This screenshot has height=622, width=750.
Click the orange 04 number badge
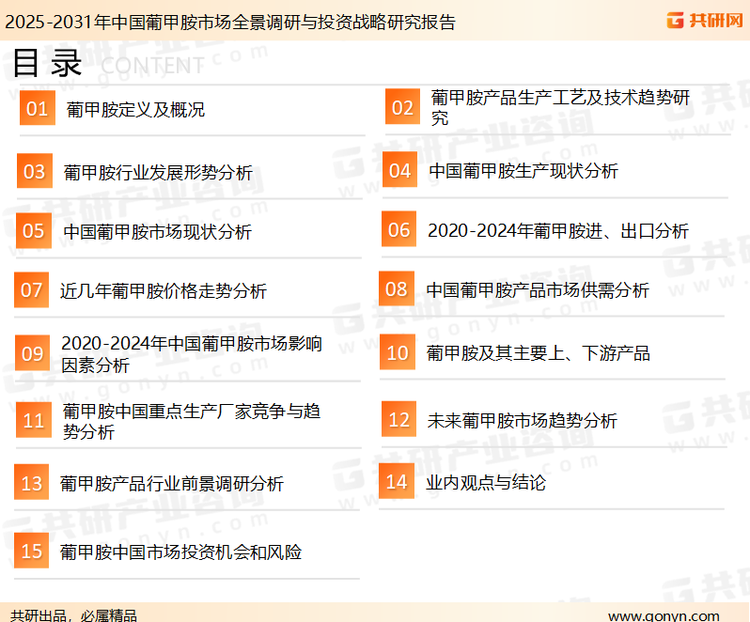400,170
